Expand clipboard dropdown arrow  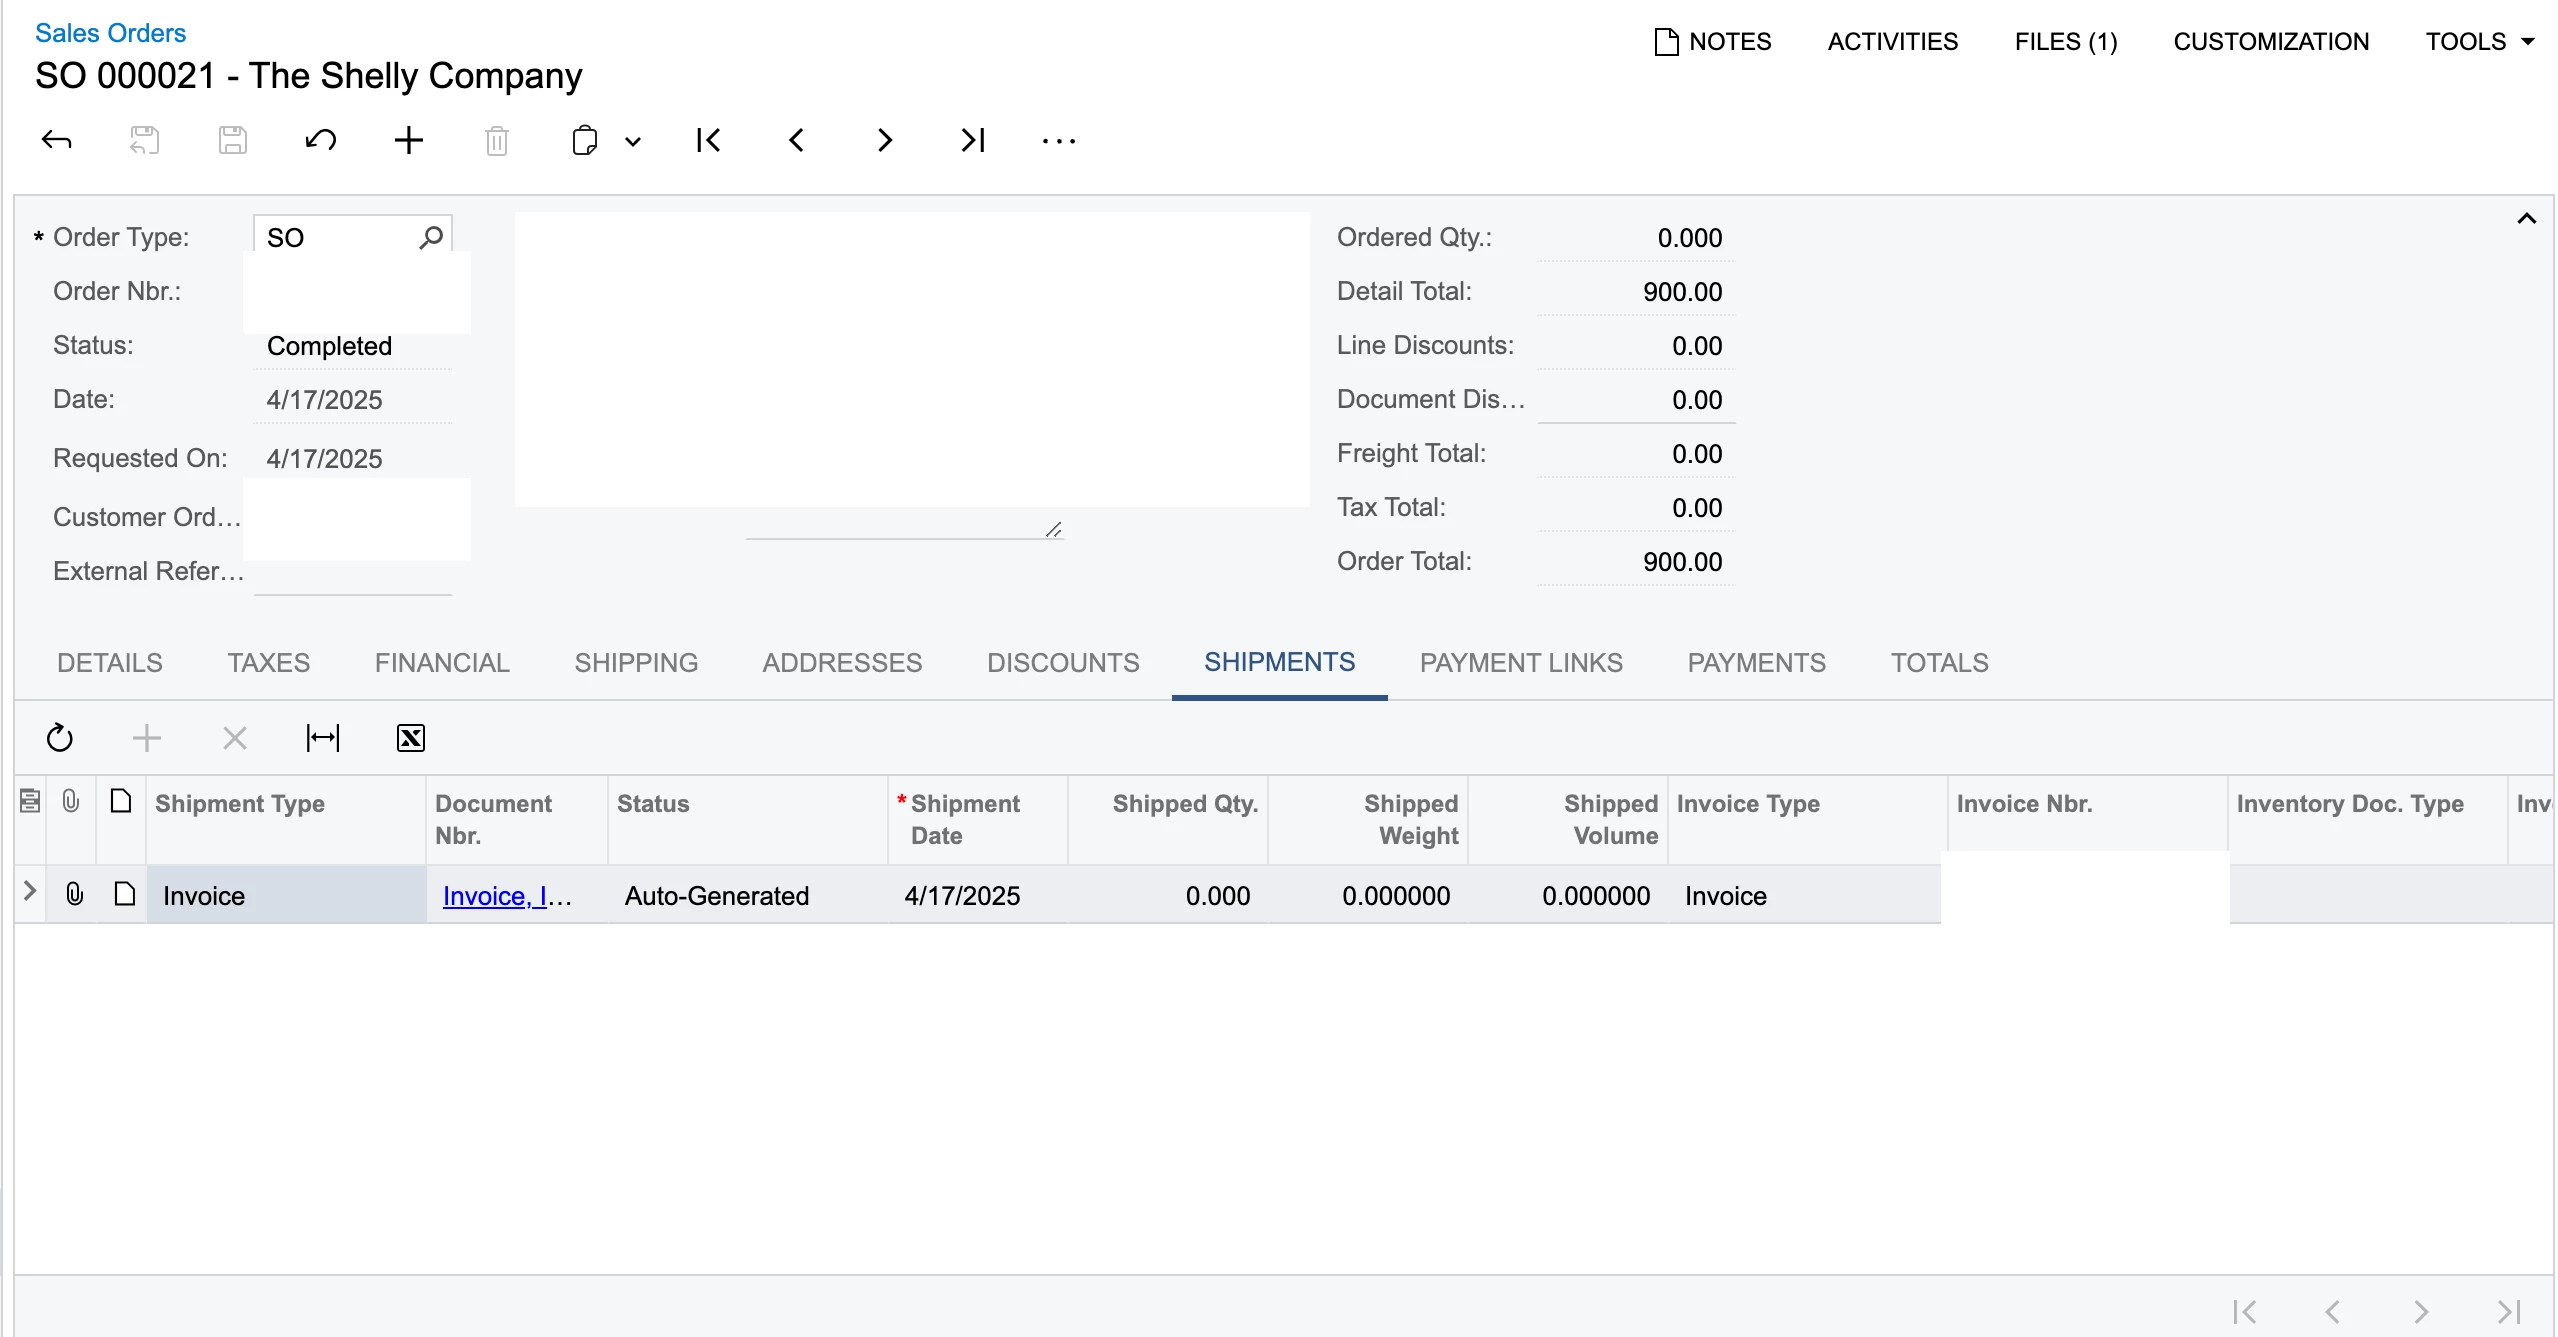pos(633,142)
